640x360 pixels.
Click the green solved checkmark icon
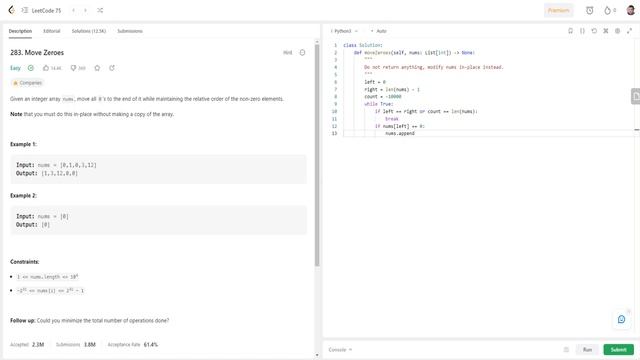click(31, 68)
